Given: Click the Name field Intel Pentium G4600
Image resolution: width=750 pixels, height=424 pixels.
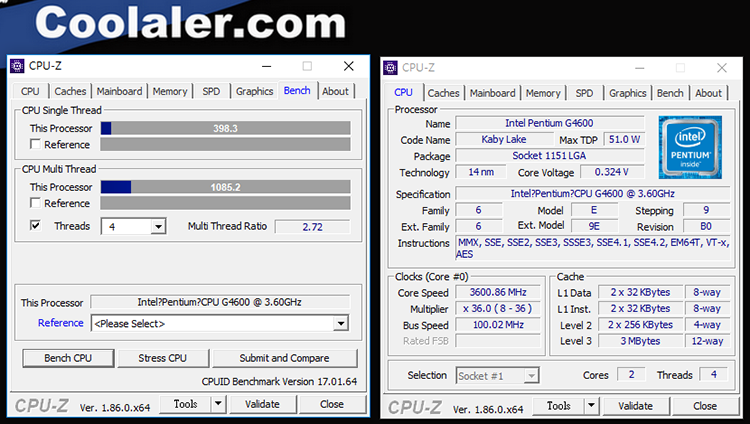Looking at the screenshot, I should point(549,123).
